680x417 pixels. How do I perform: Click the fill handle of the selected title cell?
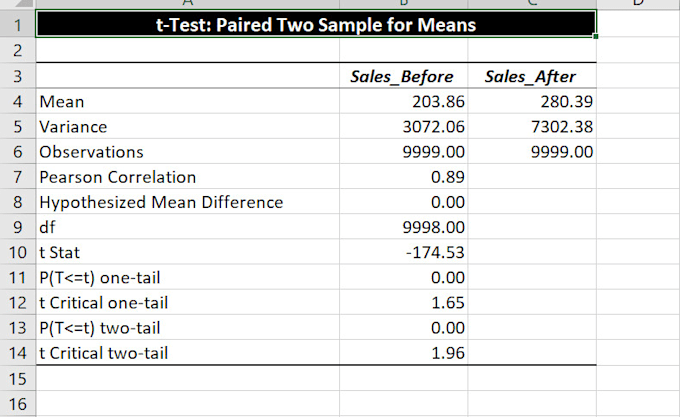click(596, 37)
